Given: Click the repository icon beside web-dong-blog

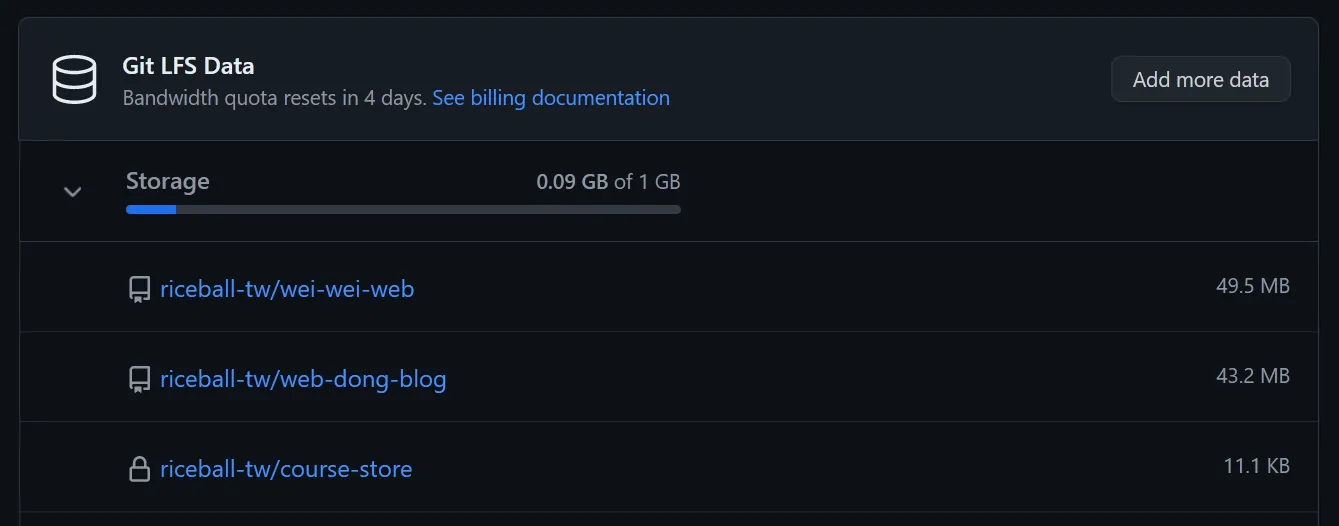Looking at the screenshot, I should click(139, 380).
